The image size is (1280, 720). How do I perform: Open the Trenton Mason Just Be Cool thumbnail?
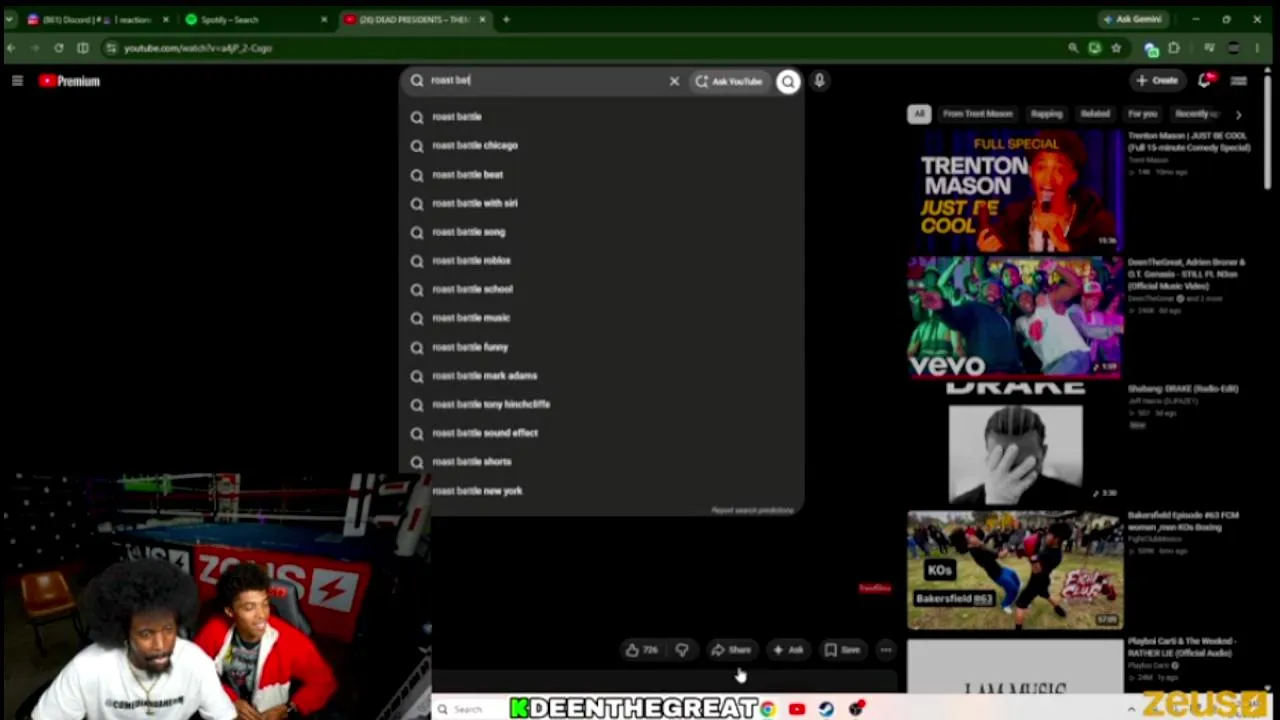[1015, 190]
